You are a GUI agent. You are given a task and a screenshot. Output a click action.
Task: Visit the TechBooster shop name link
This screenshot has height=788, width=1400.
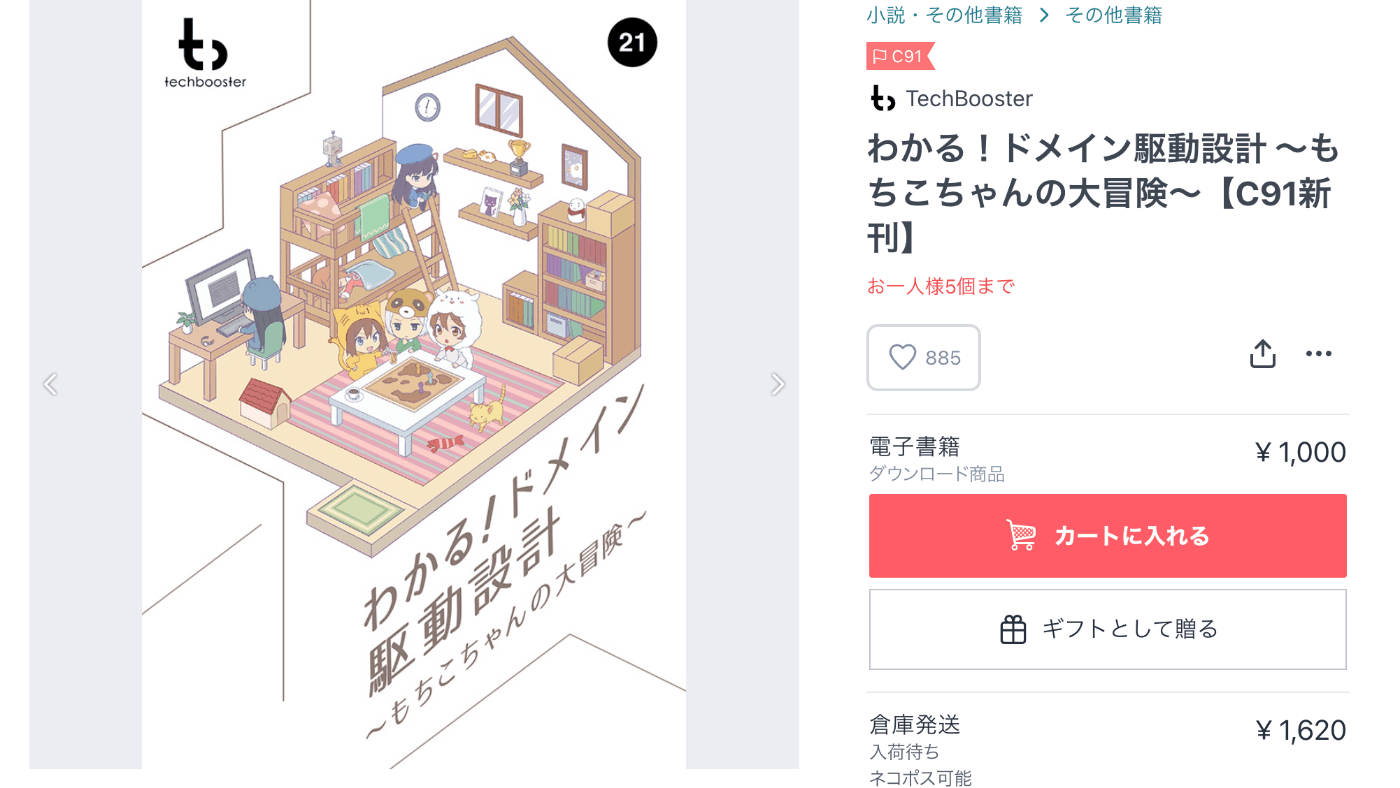969,98
